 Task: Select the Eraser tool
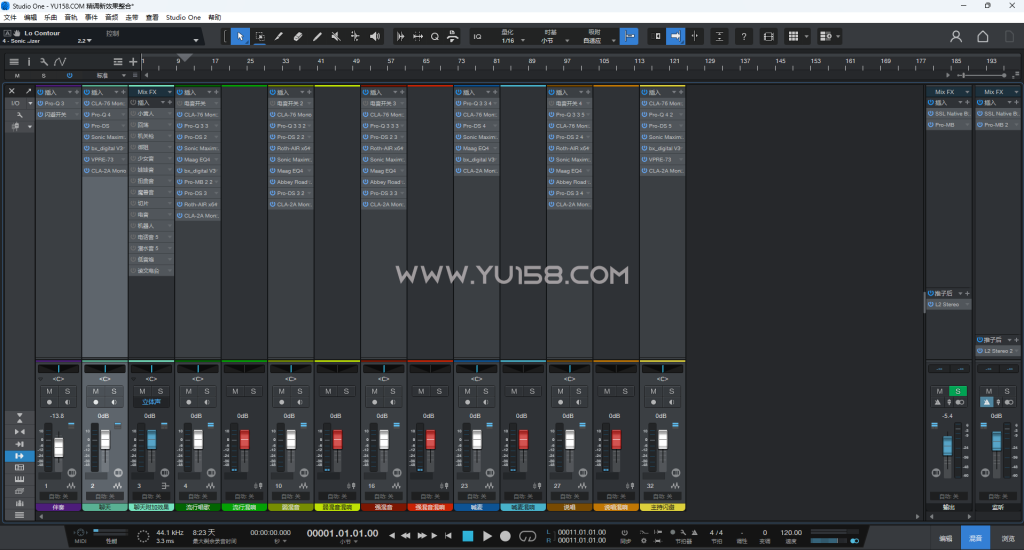pyautogui.click(x=298, y=37)
